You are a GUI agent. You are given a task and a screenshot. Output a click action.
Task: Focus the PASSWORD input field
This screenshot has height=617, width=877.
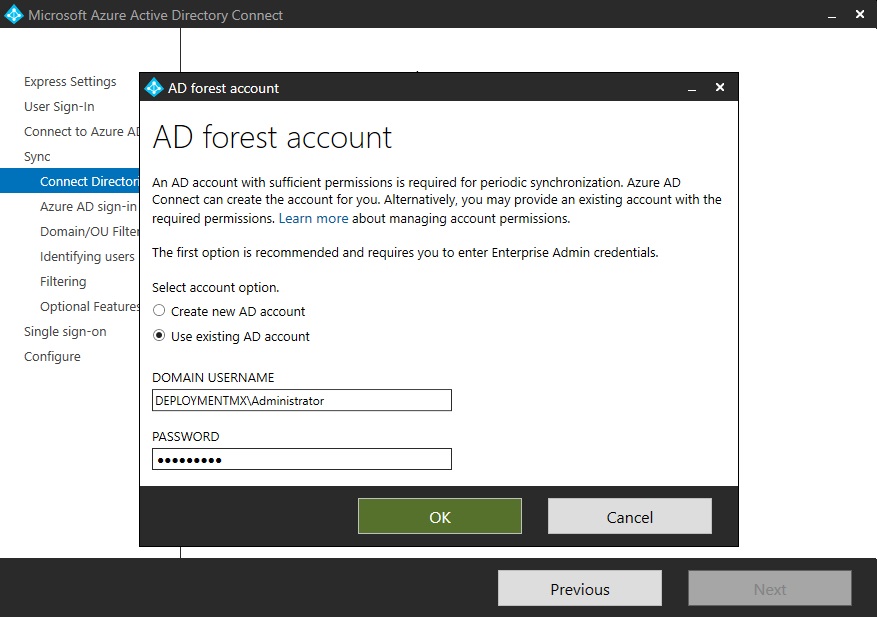point(301,459)
